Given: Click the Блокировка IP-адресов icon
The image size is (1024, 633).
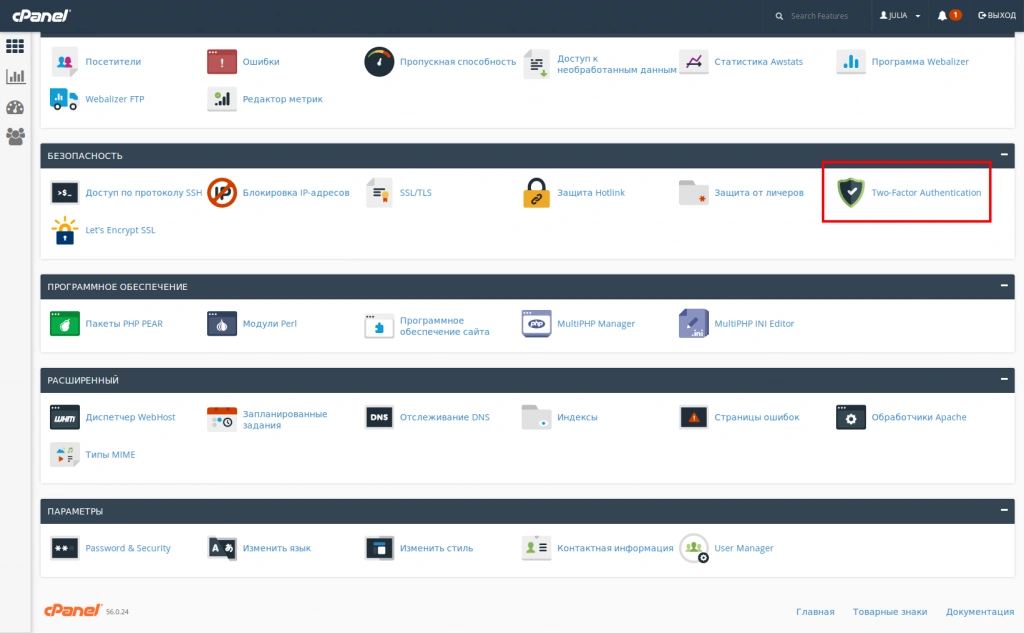Looking at the screenshot, I should [x=222, y=193].
